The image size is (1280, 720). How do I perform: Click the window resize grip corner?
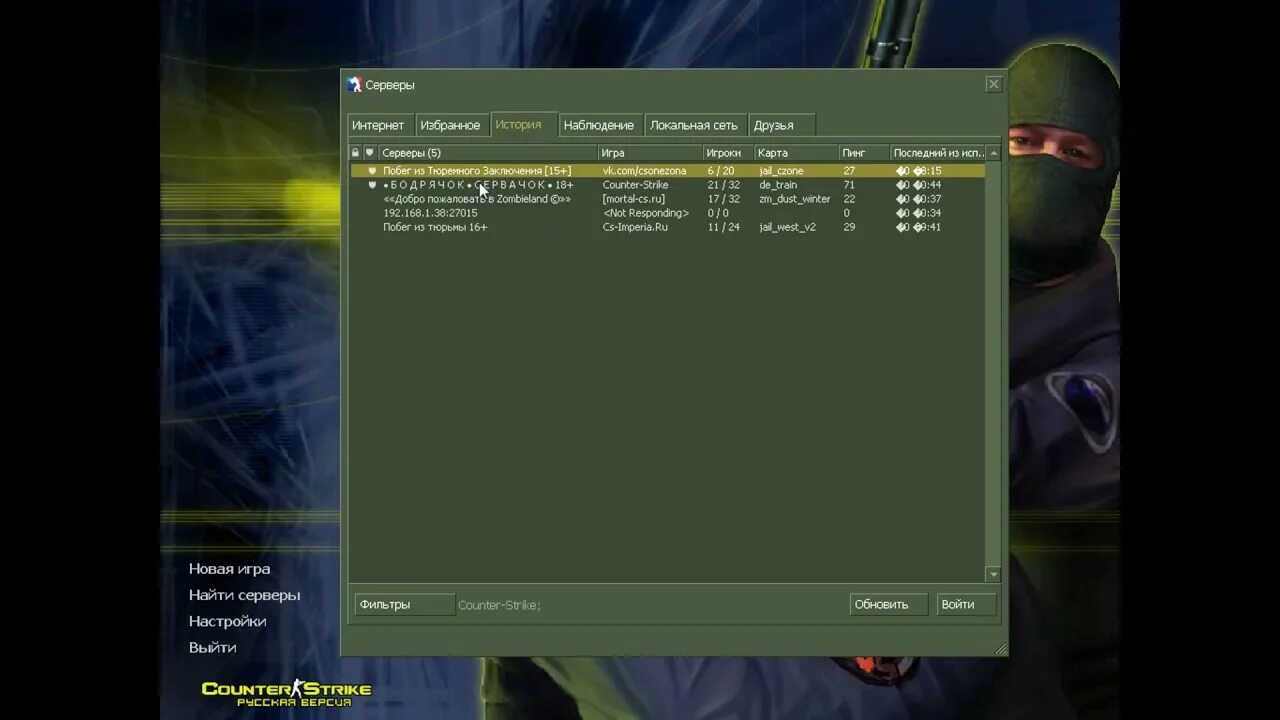tap(999, 649)
